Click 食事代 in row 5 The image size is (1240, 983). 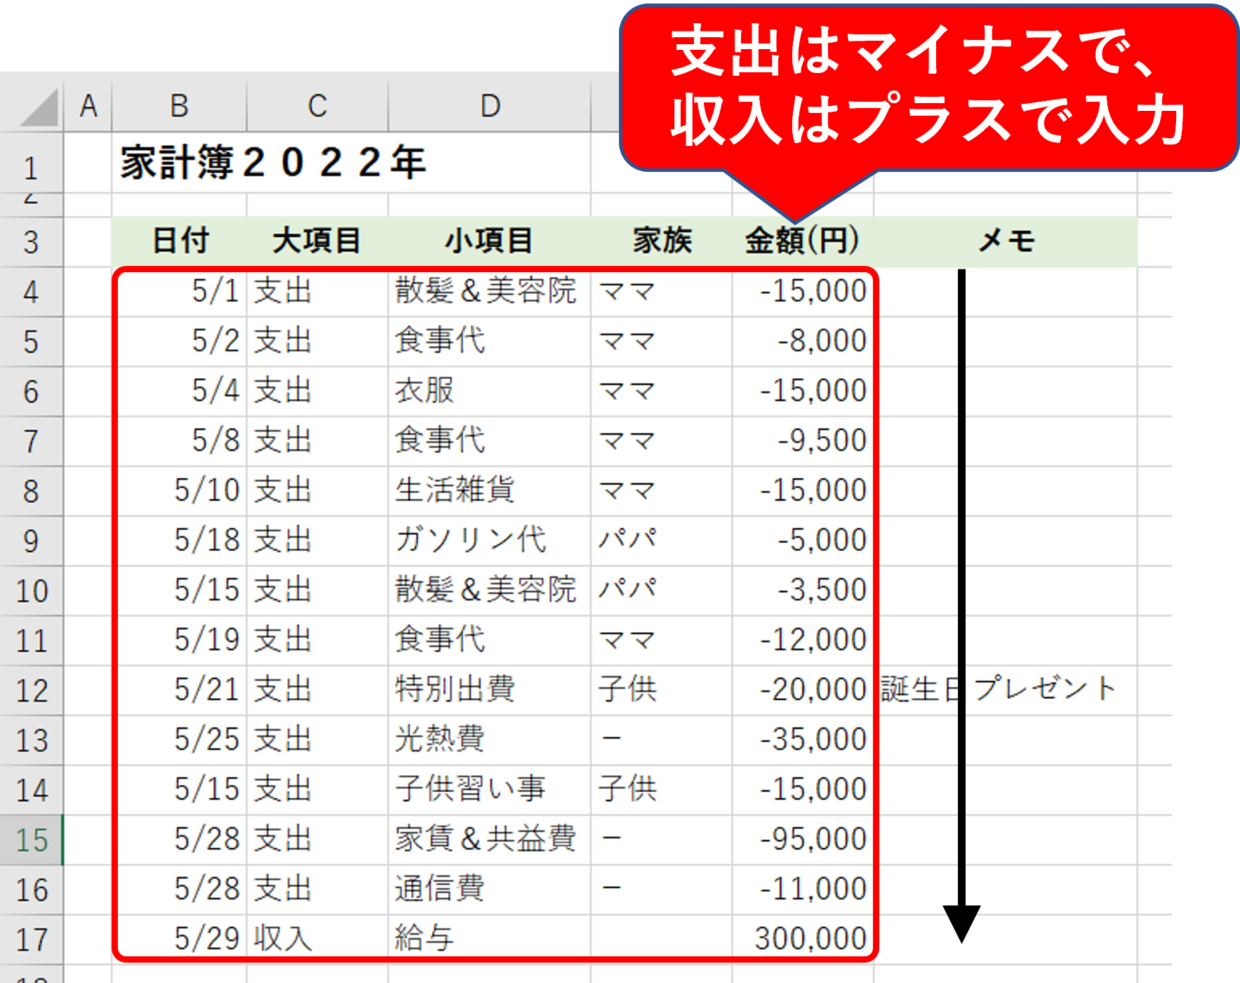pos(489,341)
